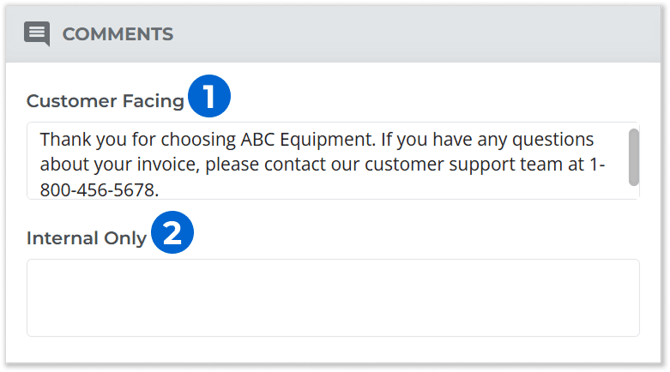Click the word "questions" in first line
670x372 pixels.
(553, 140)
